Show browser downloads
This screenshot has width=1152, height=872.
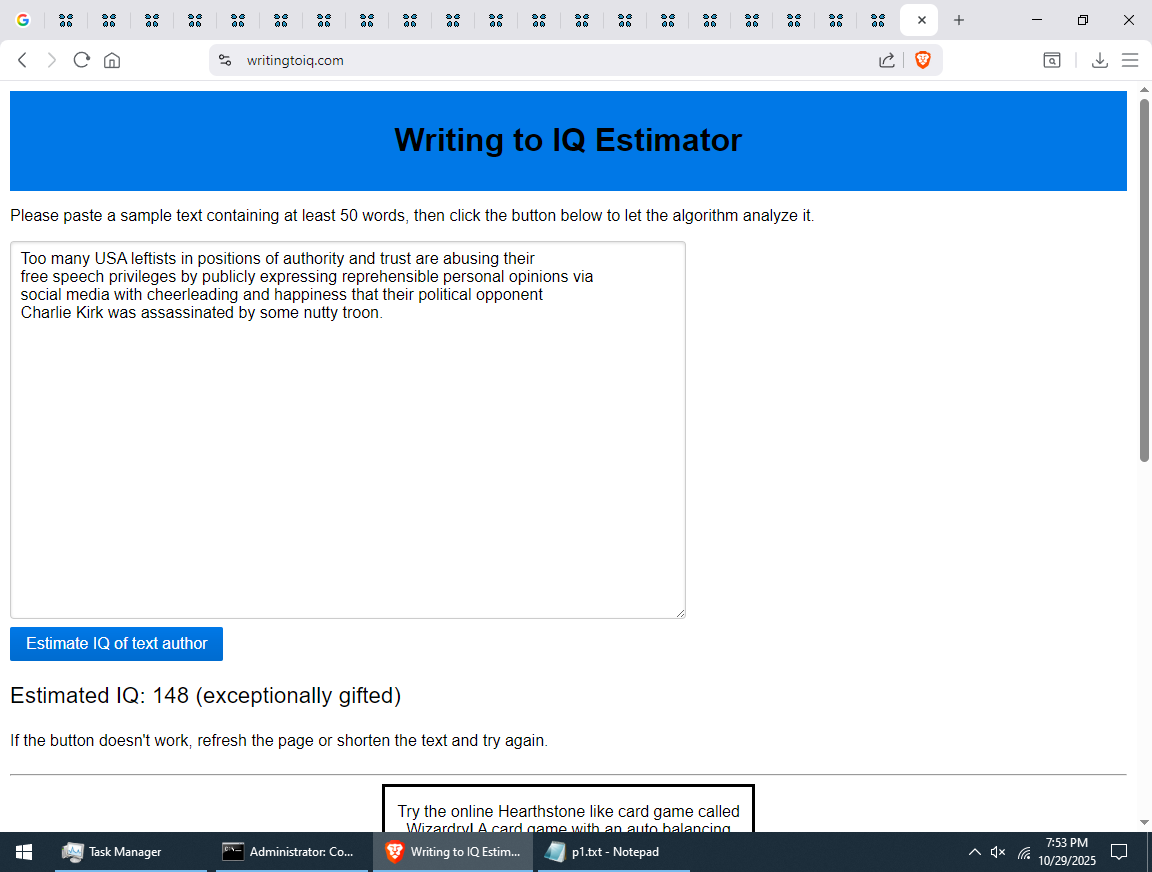pos(1100,60)
